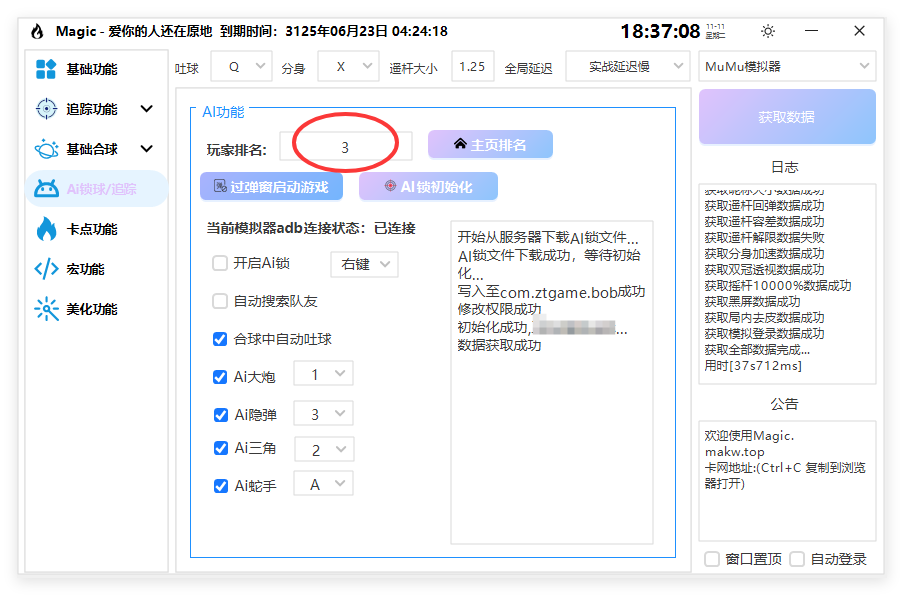Enable the 自动搜索队友 checkbox
The height and width of the screenshot is (595, 904).
click(220, 302)
